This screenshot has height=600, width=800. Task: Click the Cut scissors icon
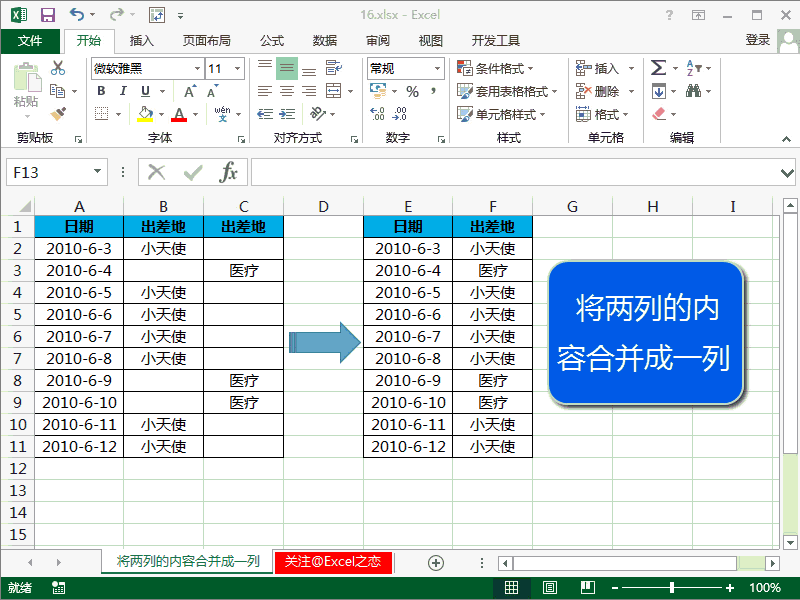point(58,68)
